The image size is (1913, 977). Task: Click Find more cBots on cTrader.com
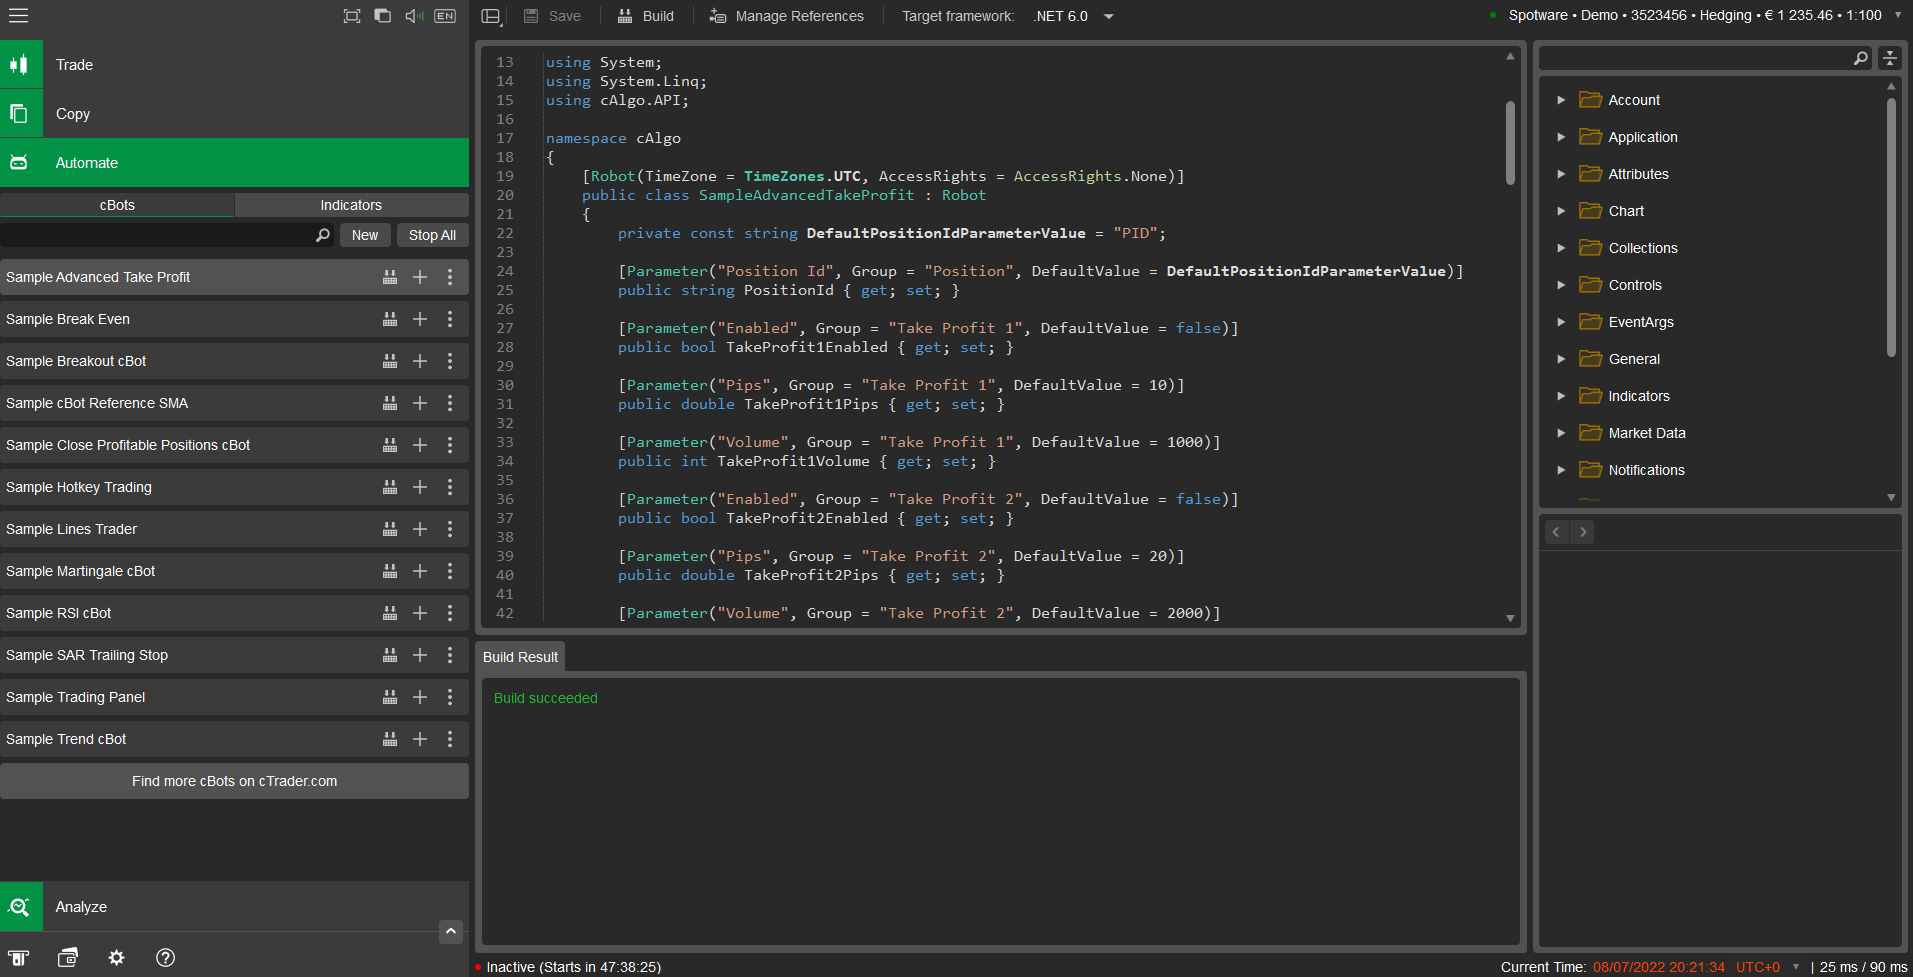coord(234,781)
